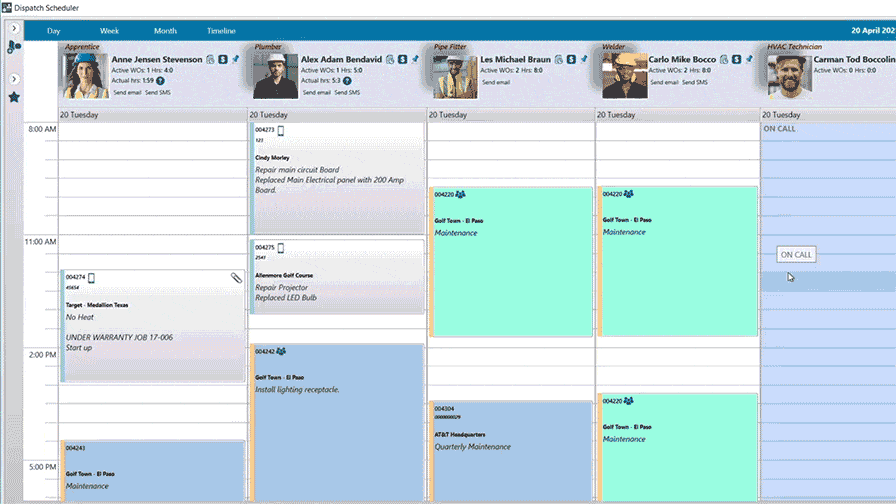896x504 pixels.
Task: Pin Carlo Mike Bocco's column
Action: (749, 59)
